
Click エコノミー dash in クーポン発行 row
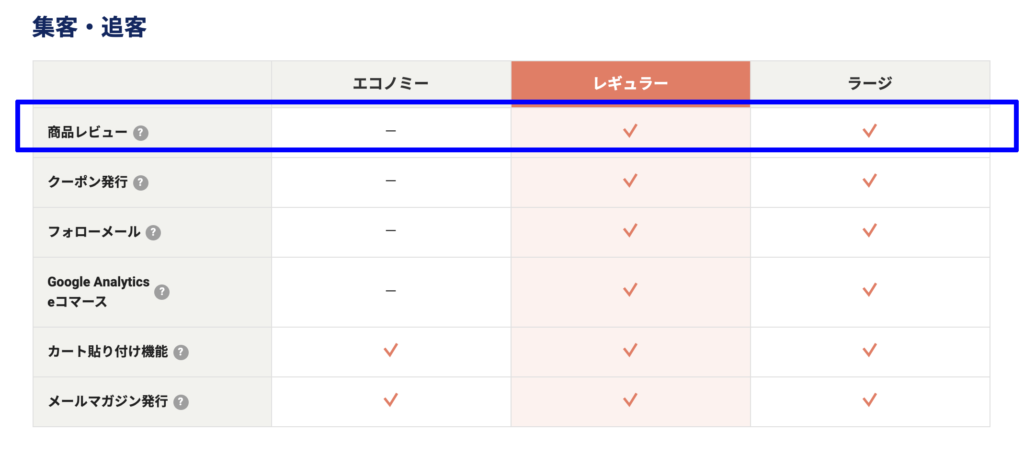[391, 180]
